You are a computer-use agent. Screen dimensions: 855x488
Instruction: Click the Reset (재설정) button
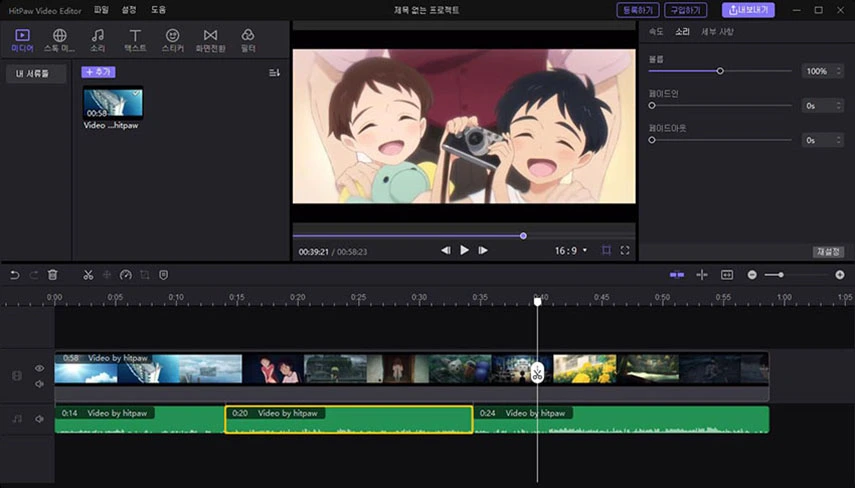pos(828,251)
